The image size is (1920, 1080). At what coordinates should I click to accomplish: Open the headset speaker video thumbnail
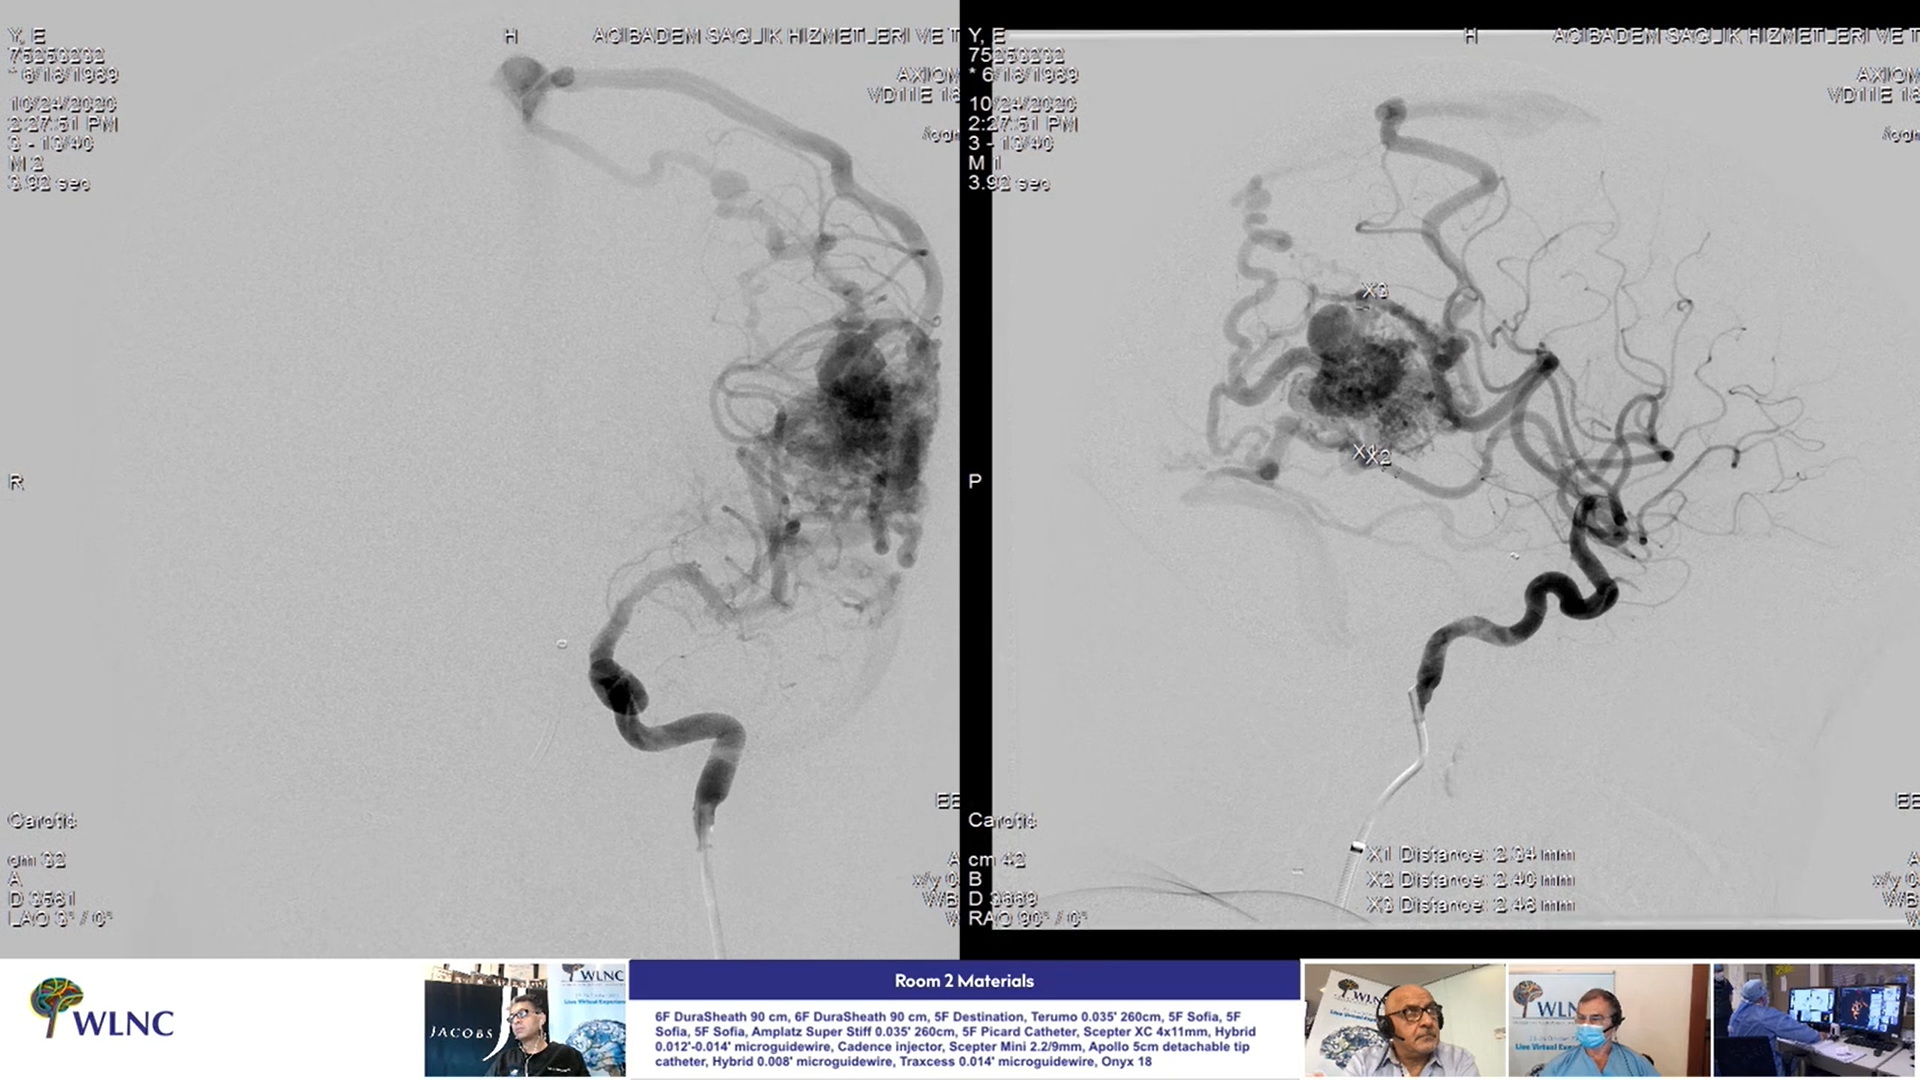[x=1404, y=1020]
